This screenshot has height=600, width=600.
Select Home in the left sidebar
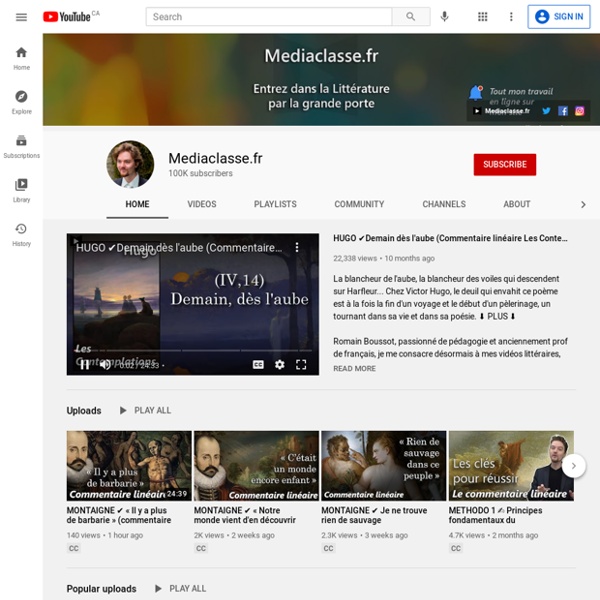coord(21,59)
